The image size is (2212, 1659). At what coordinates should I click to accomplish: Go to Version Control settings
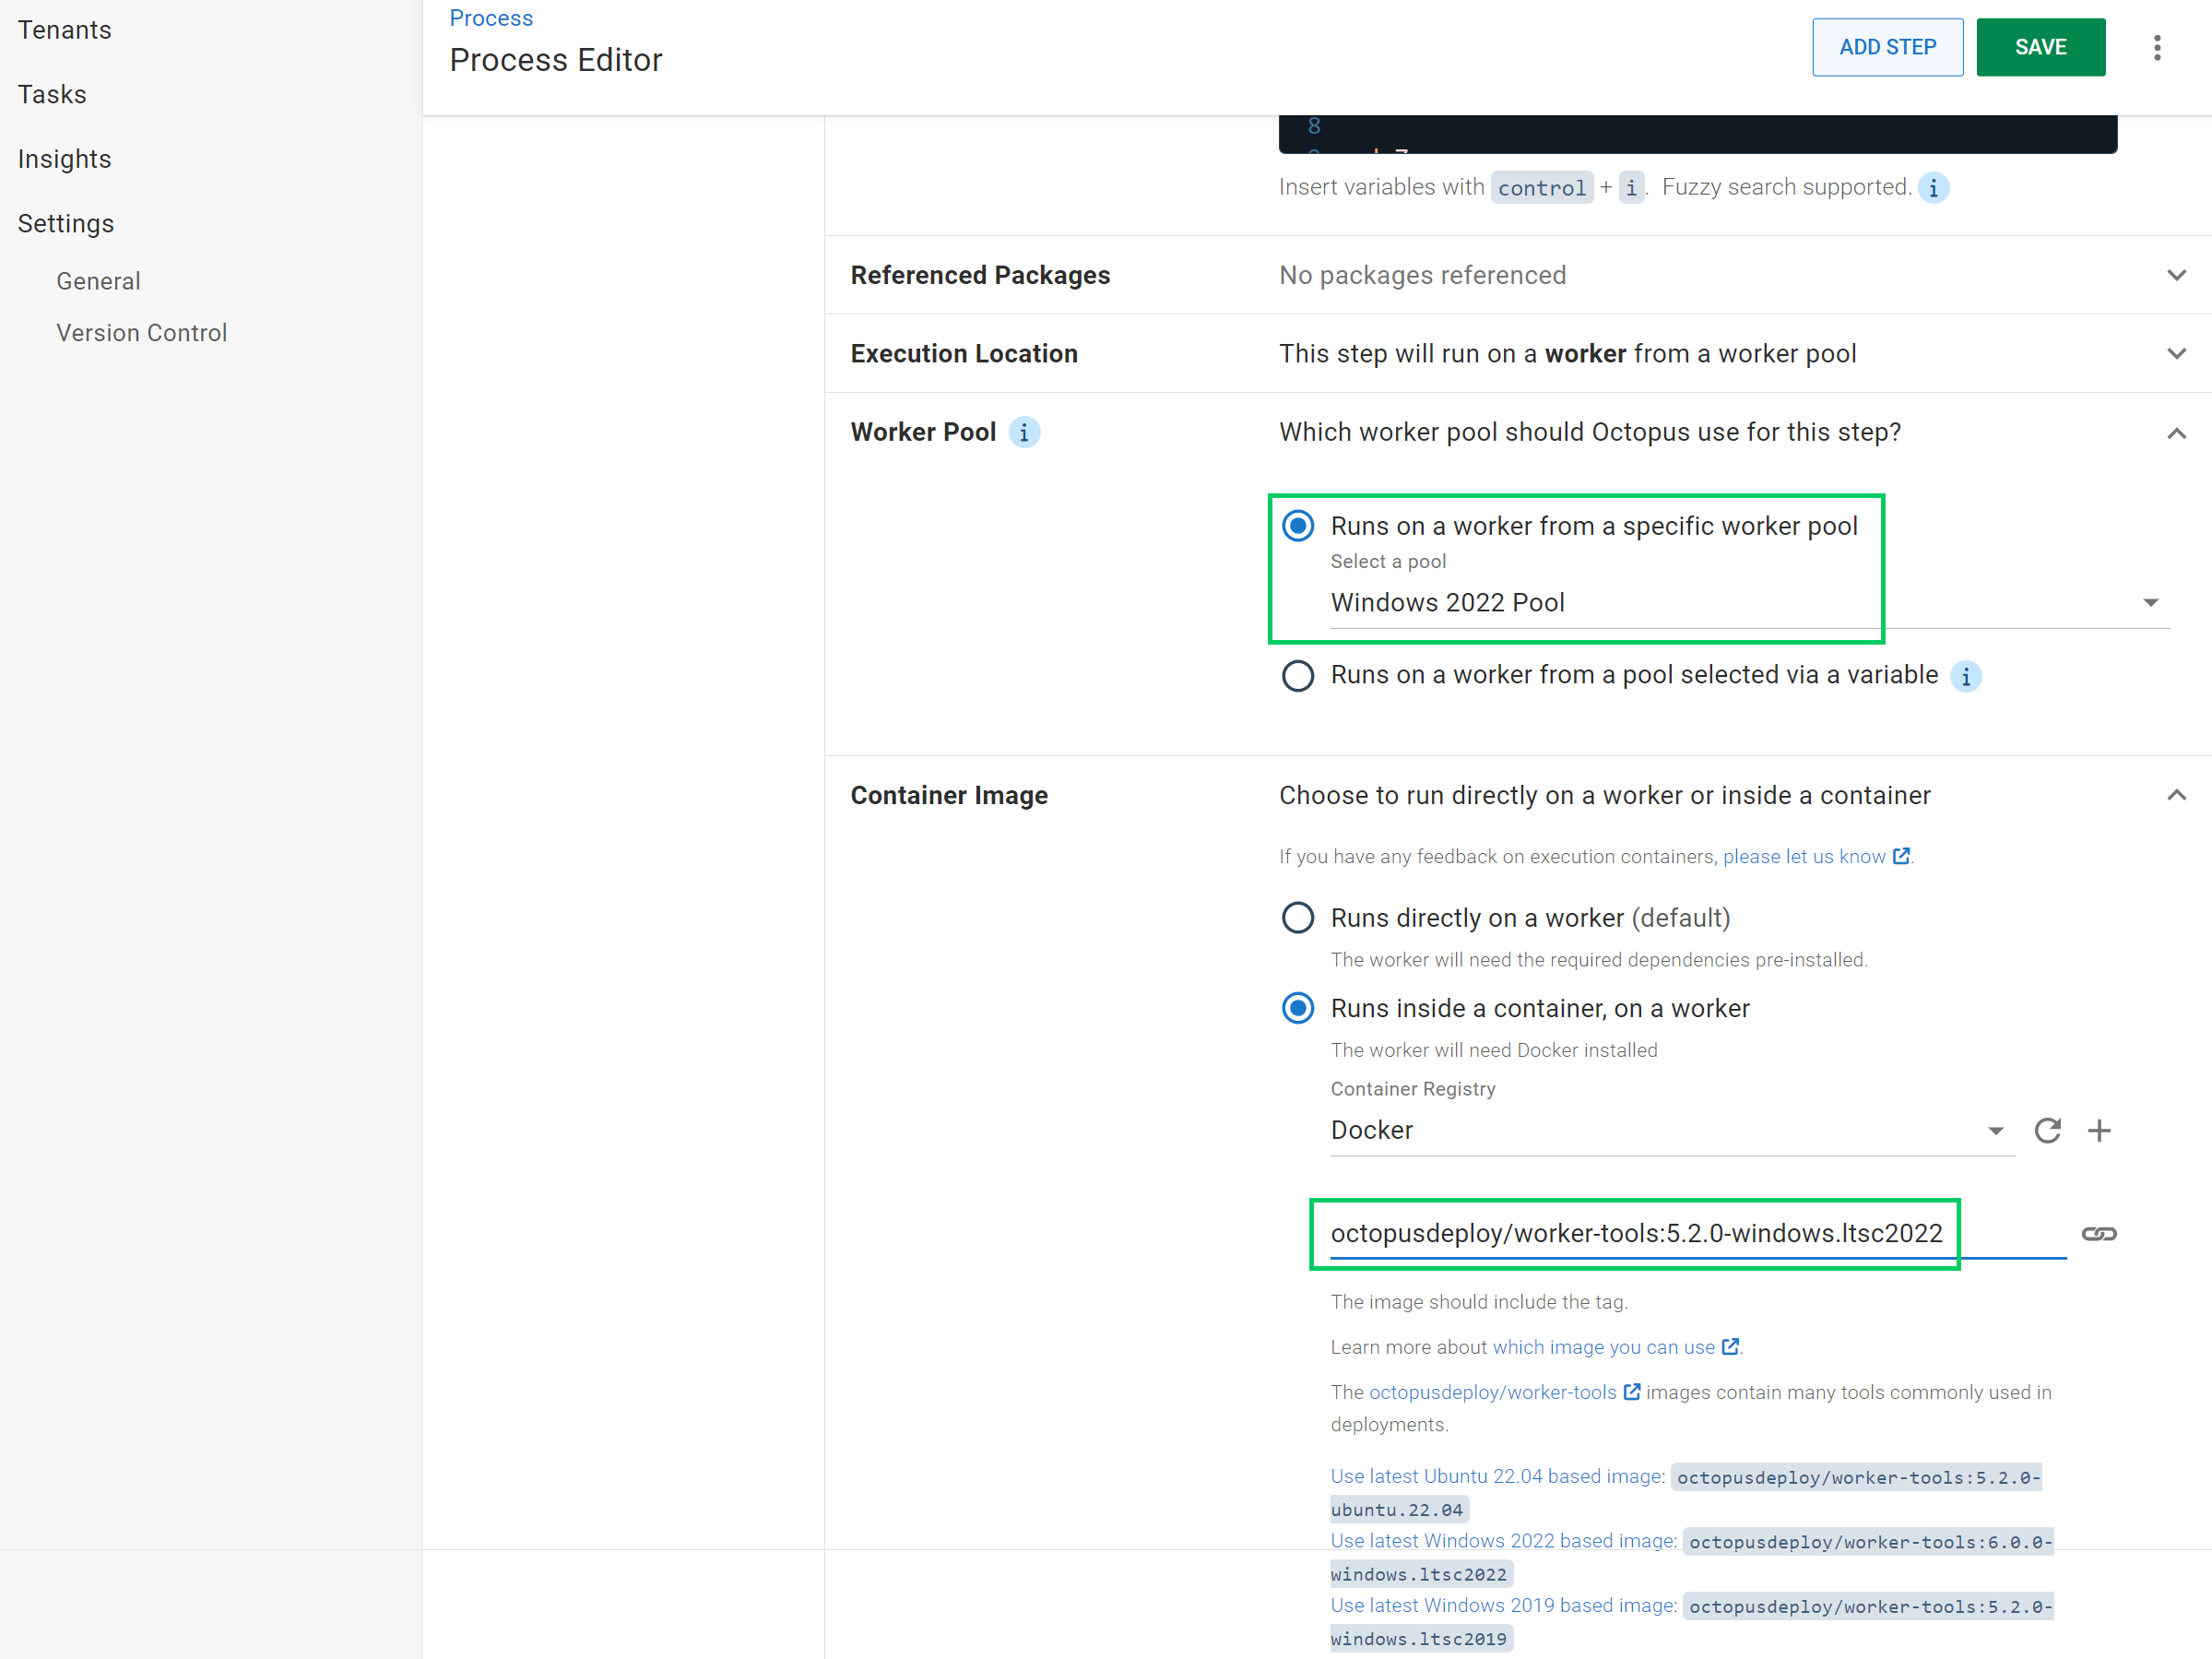pyautogui.click(x=141, y=333)
